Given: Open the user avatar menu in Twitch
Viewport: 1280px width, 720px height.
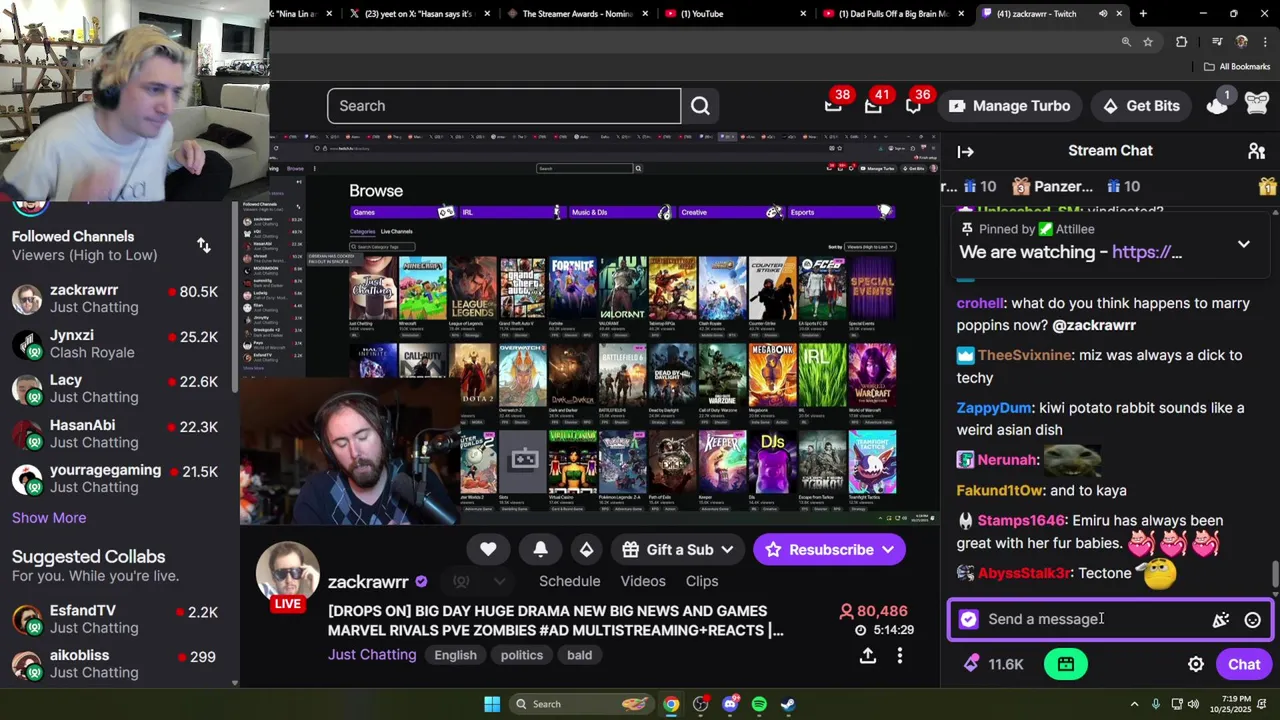Looking at the screenshot, I should [1257, 105].
